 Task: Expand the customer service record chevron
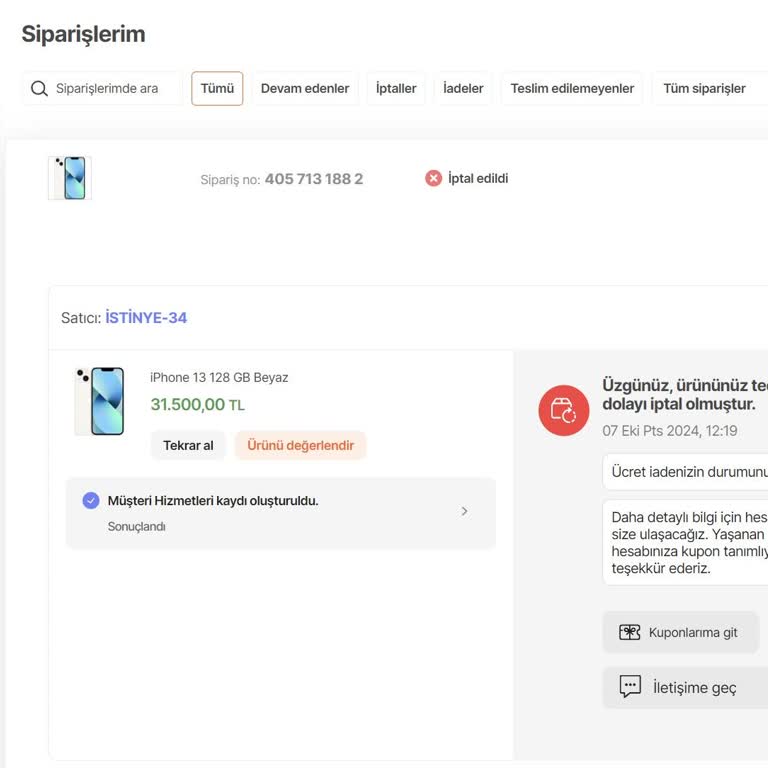click(x=464, y=511)
